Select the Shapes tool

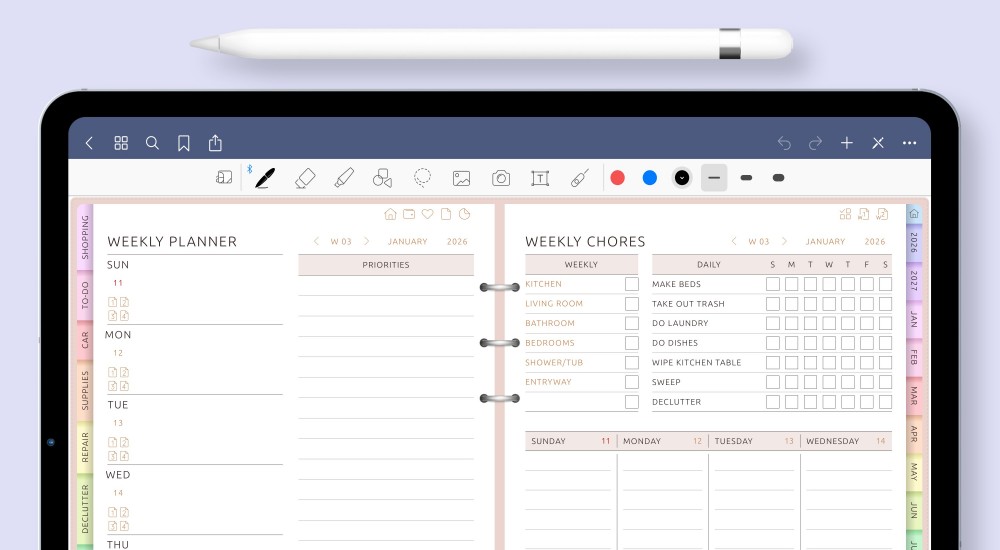click(x=382, y=178)
